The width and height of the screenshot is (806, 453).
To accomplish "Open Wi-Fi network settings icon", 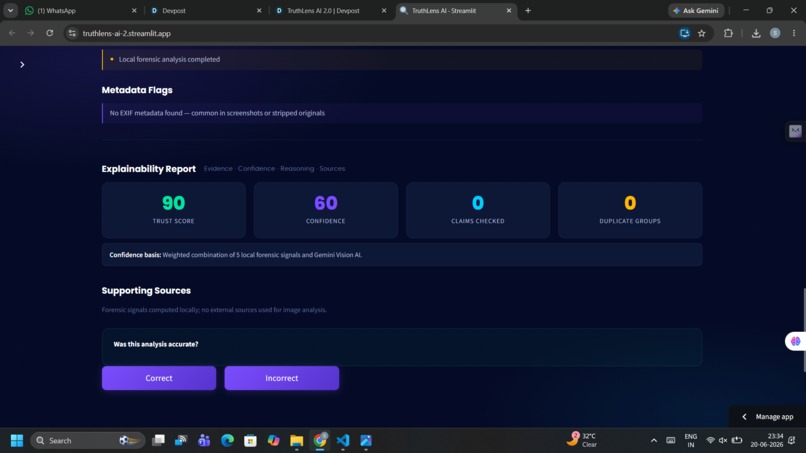I will [x=710, y=441].
